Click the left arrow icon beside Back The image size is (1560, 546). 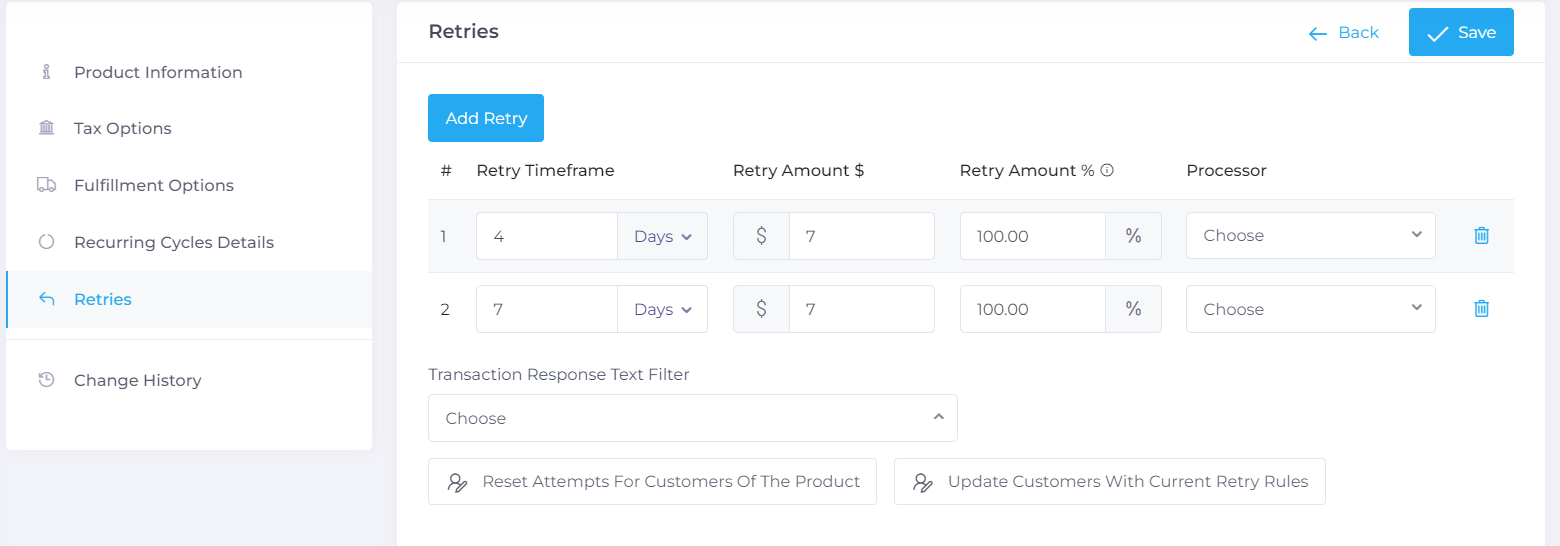1318,34
